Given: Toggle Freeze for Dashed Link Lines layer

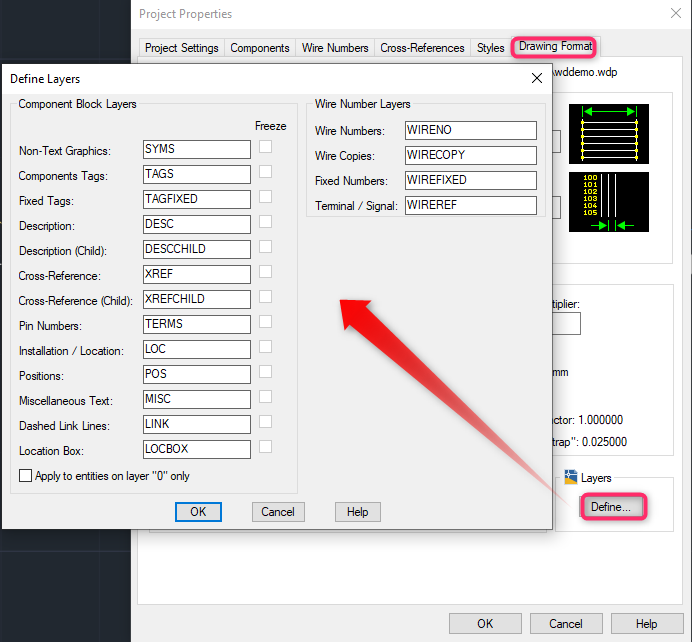Looking at the screenshot, I should (265, 422).
